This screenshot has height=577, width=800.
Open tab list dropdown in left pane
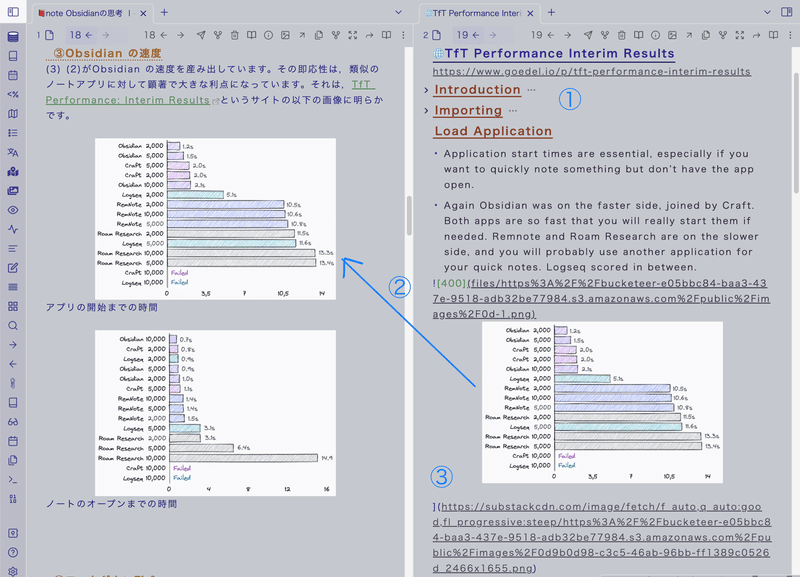398,12
